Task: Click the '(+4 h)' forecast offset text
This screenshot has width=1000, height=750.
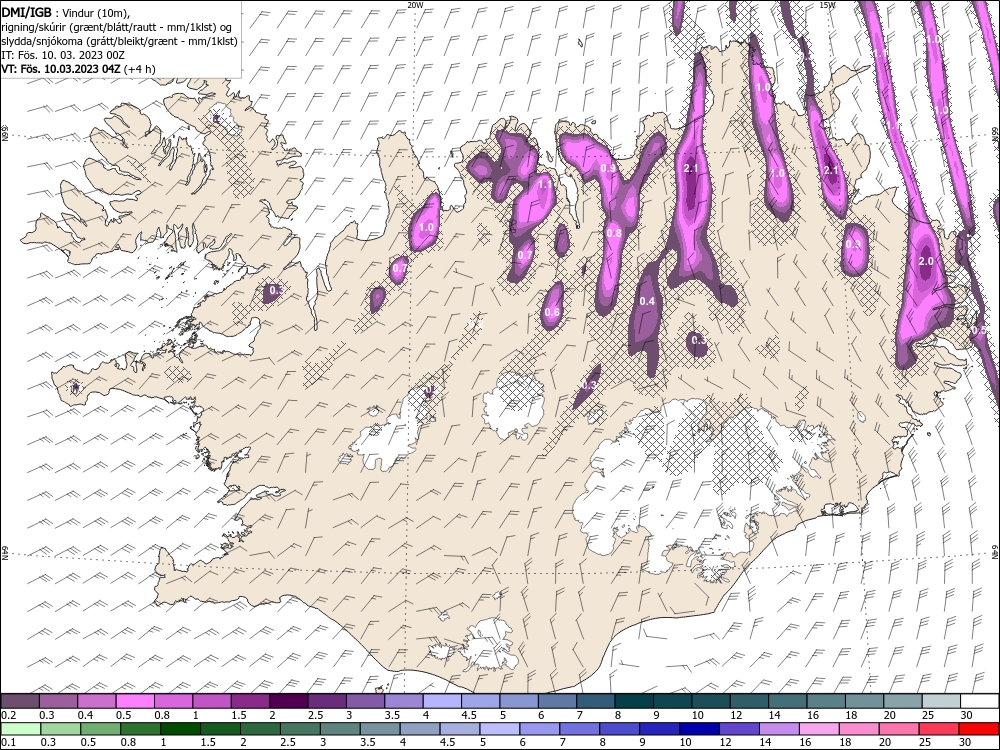Action: click(140, 69)
